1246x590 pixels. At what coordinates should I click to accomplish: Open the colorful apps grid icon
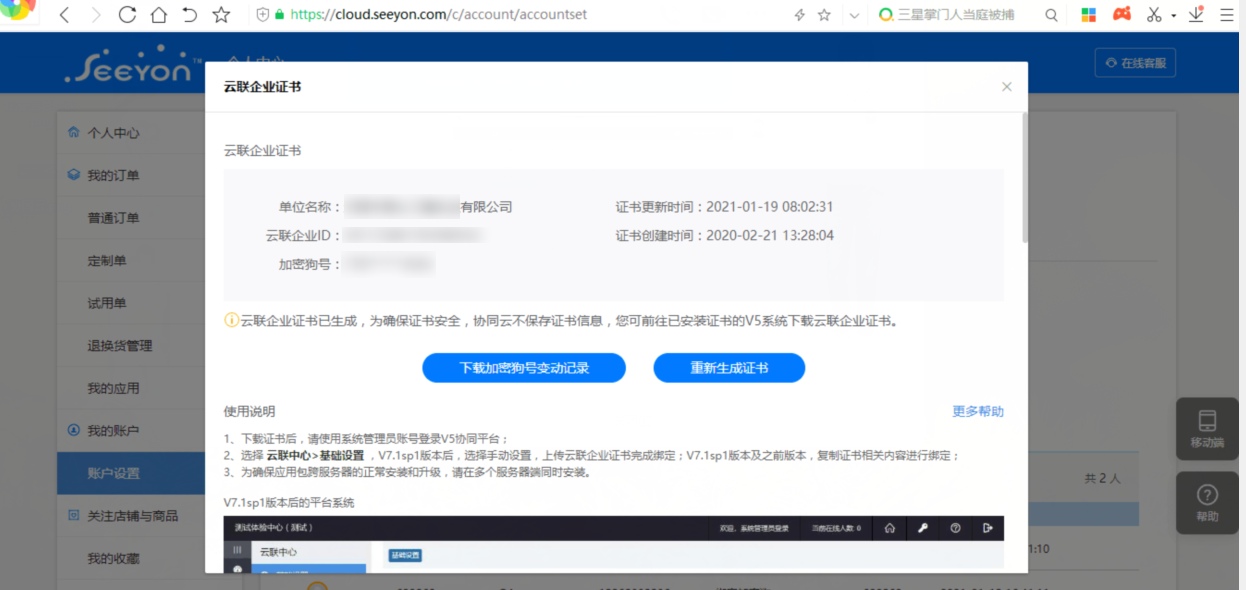click(1089, 15)
